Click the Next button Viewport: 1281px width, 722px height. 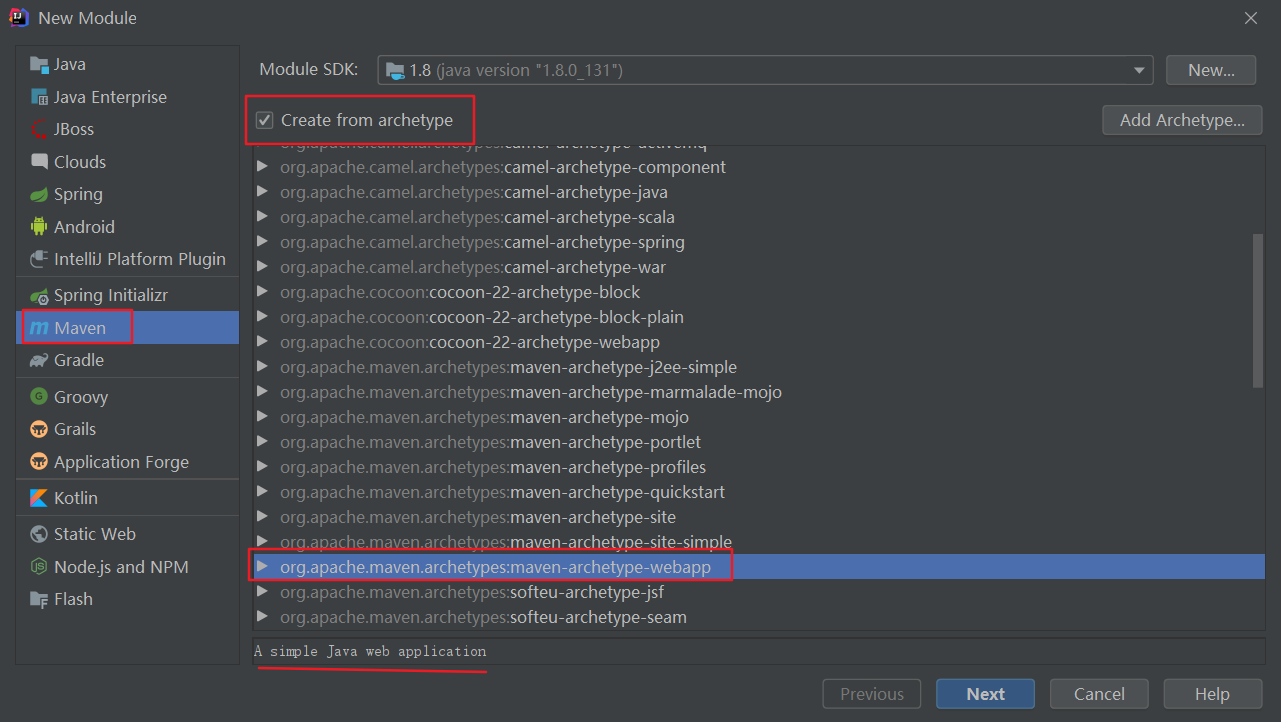tap(985, 694)
